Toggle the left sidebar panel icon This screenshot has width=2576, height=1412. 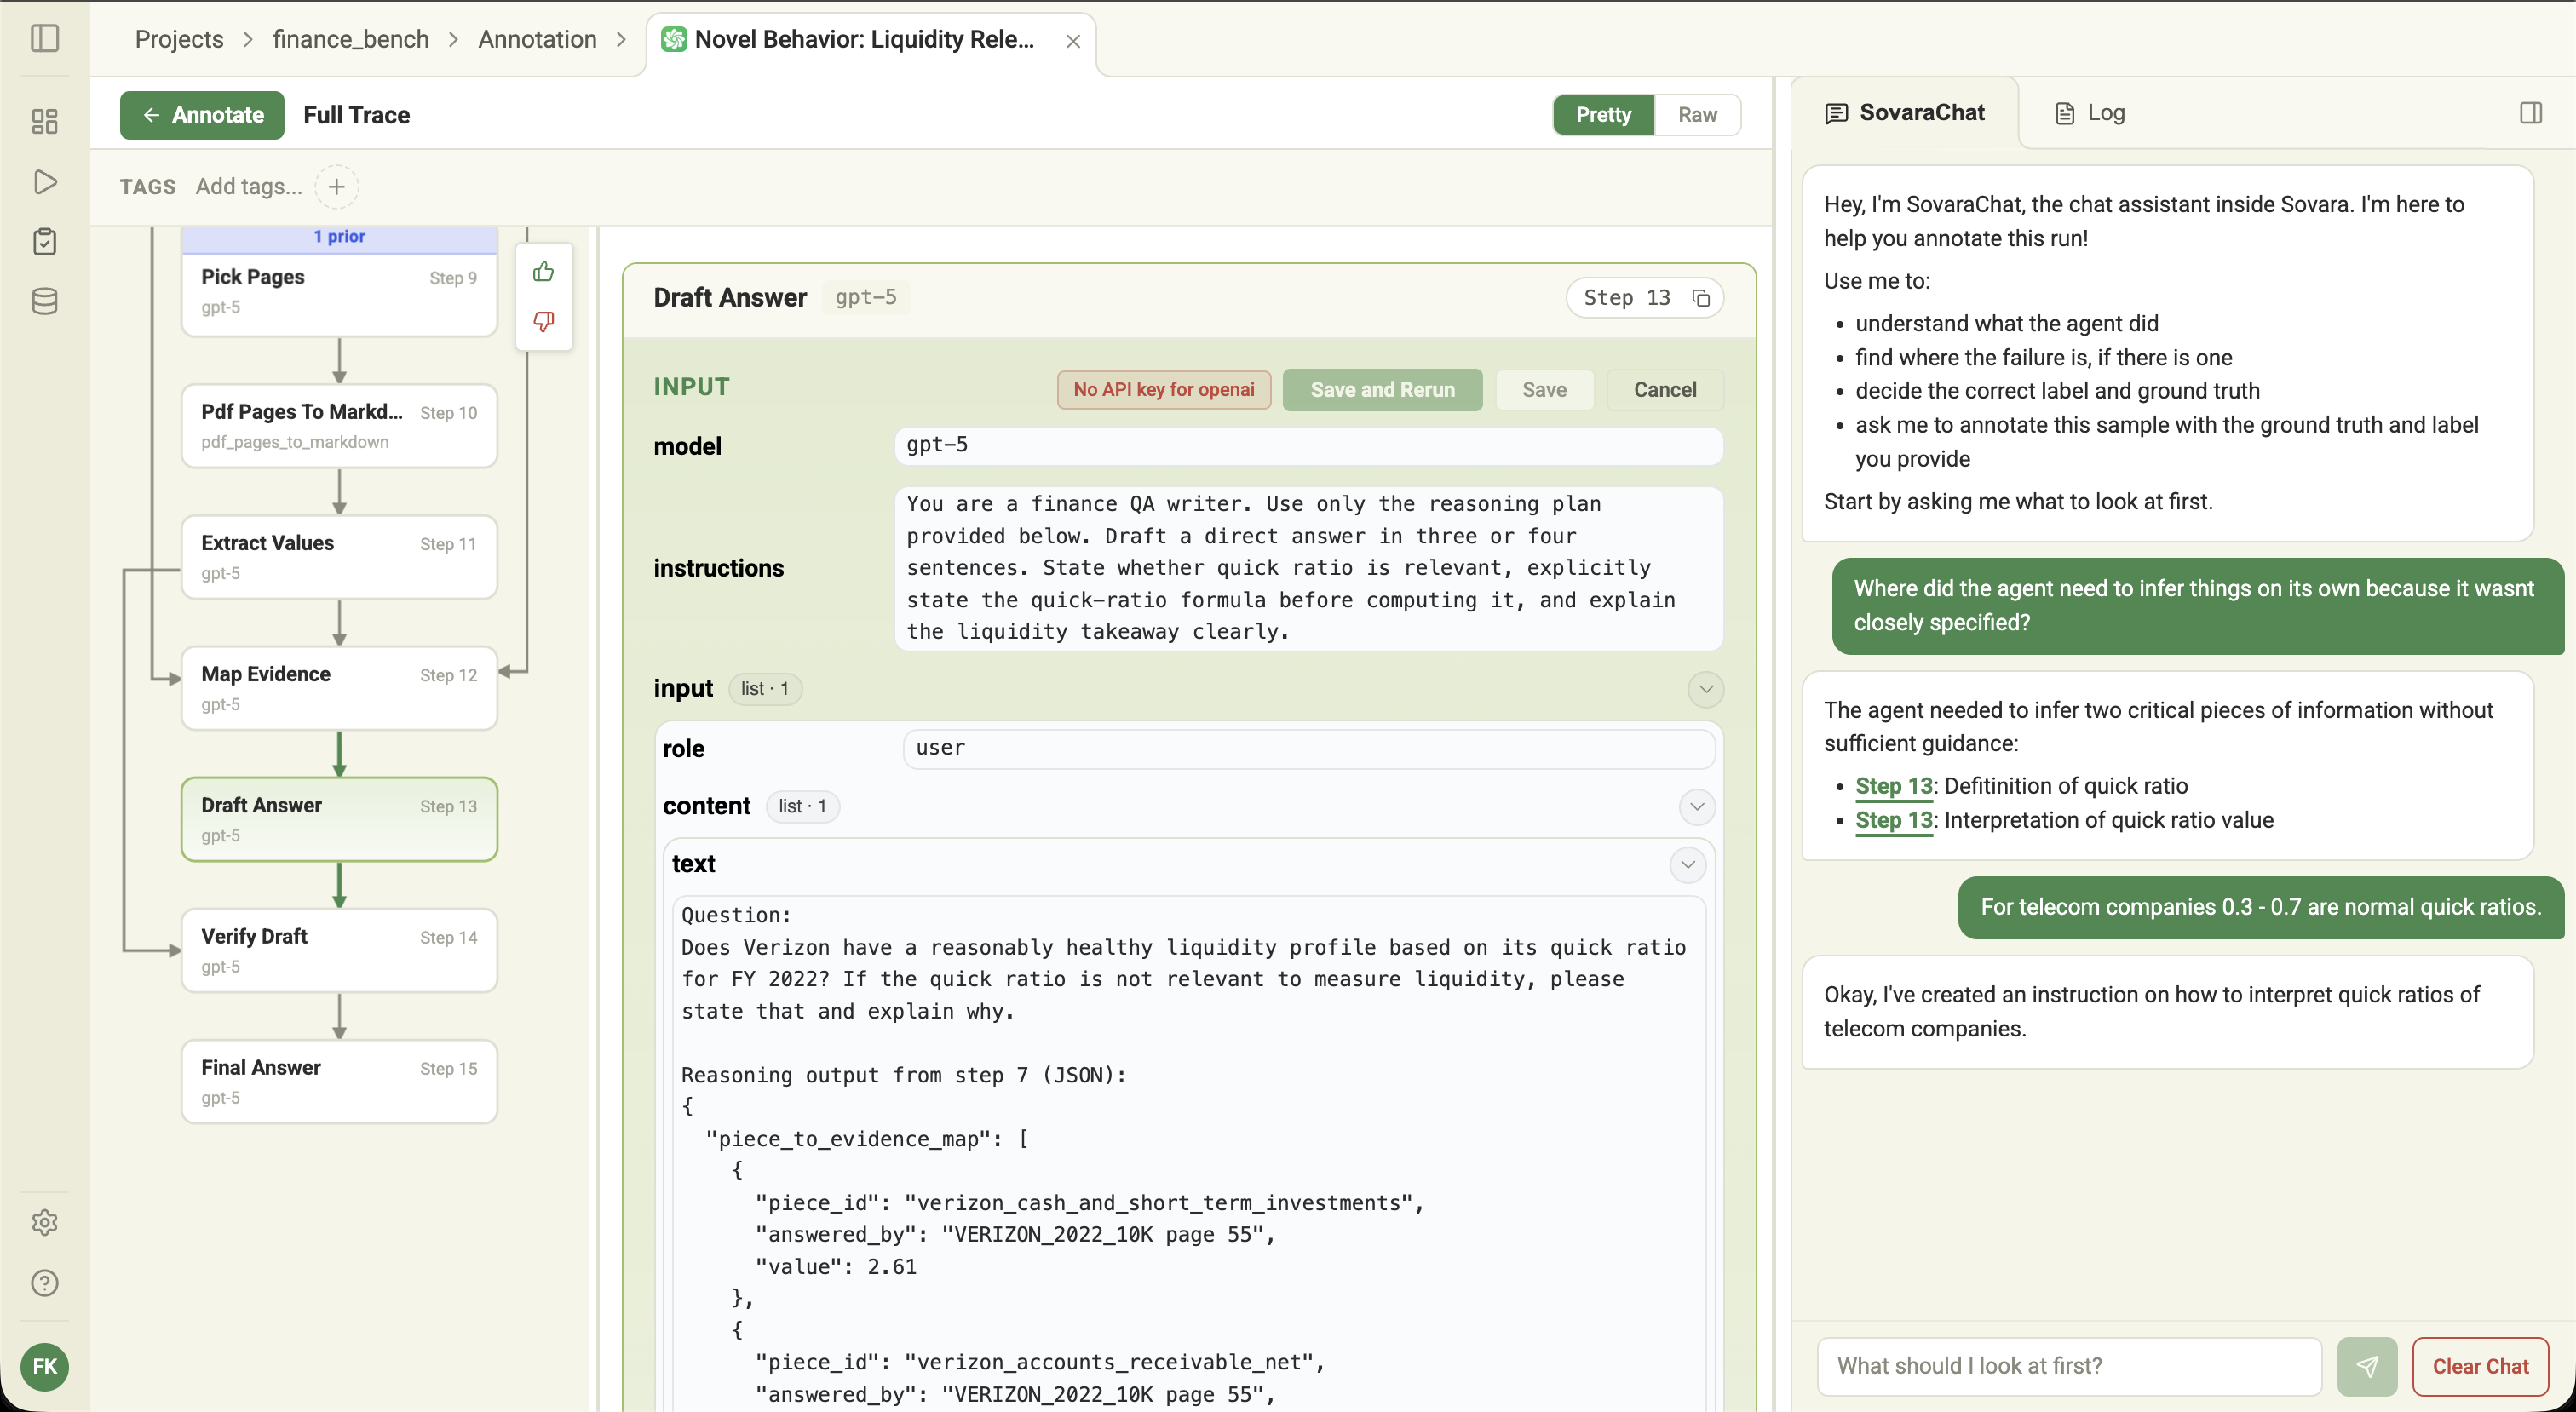[x=45, y=39]
